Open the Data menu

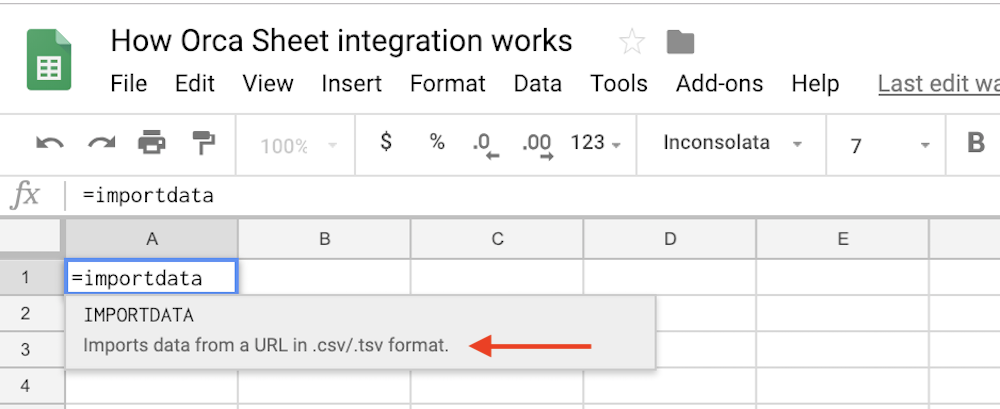[x=537, y=84]
